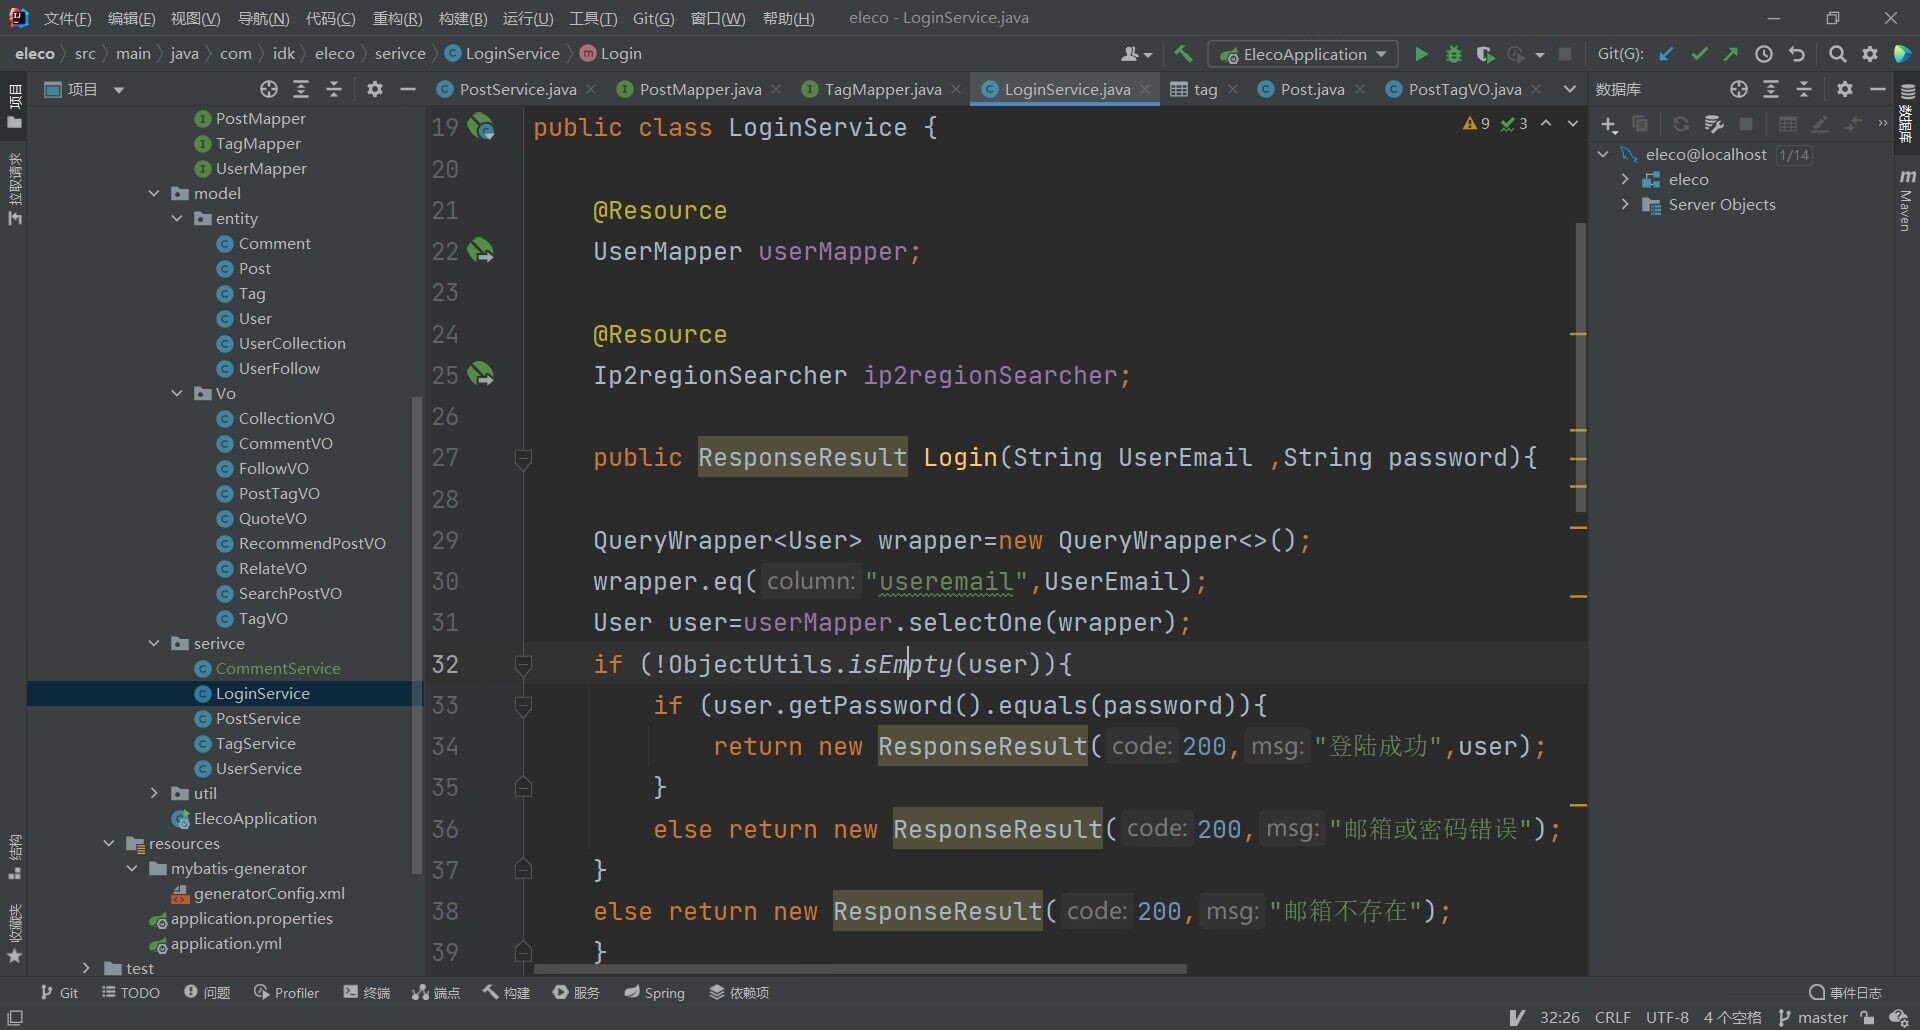Open the 重构(R) menu
Viewport: 1920px width, 1030px height.
[397, 18]
